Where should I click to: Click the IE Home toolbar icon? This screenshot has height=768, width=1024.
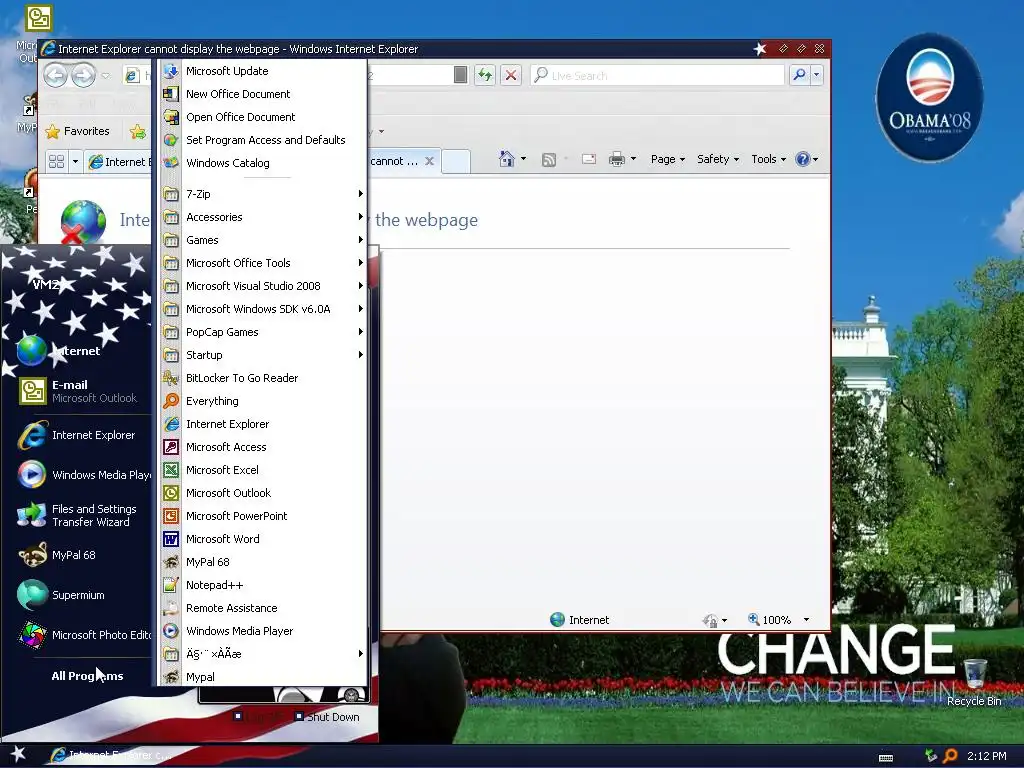[506, 159]
